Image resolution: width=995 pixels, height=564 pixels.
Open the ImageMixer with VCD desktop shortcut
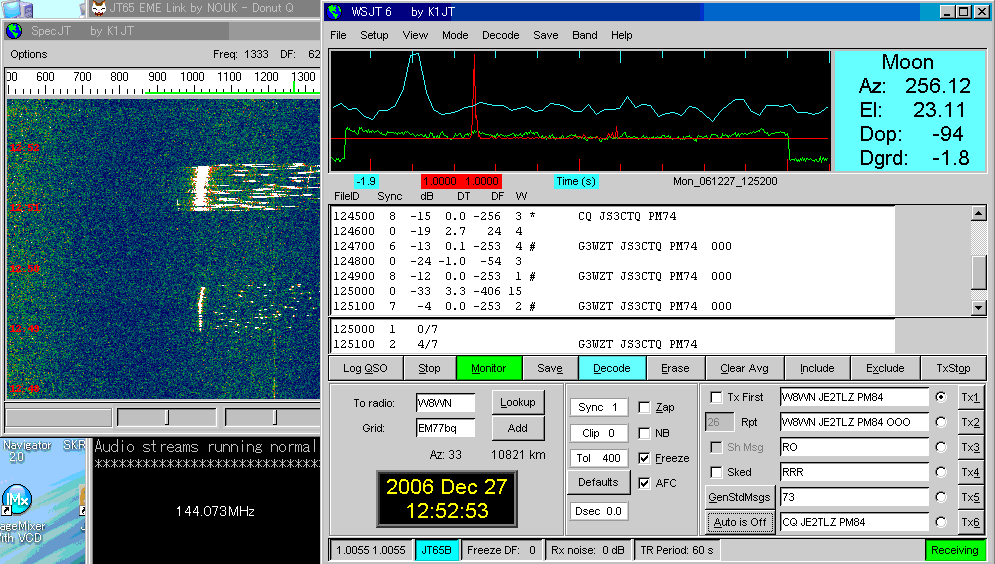click(x=17, y=500)
